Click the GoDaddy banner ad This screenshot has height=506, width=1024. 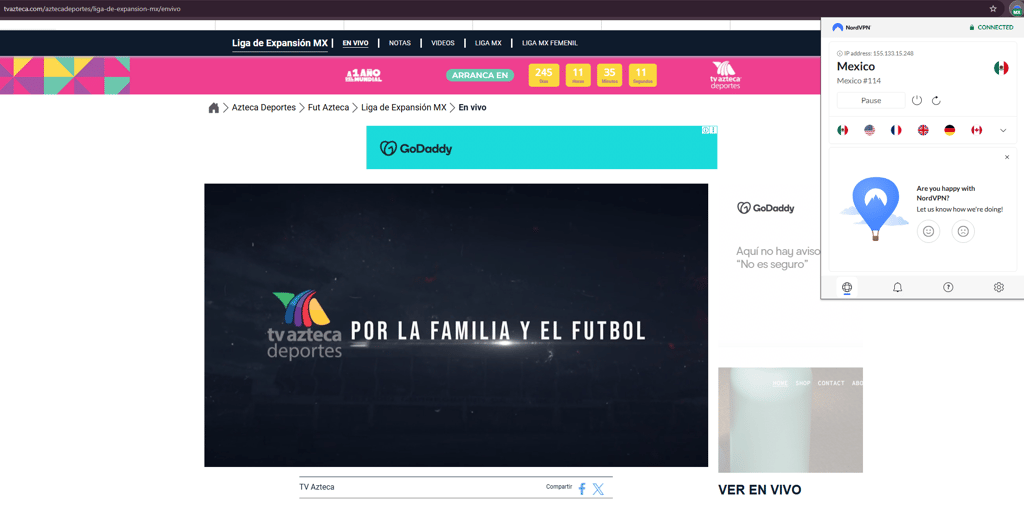click(541, 148)
